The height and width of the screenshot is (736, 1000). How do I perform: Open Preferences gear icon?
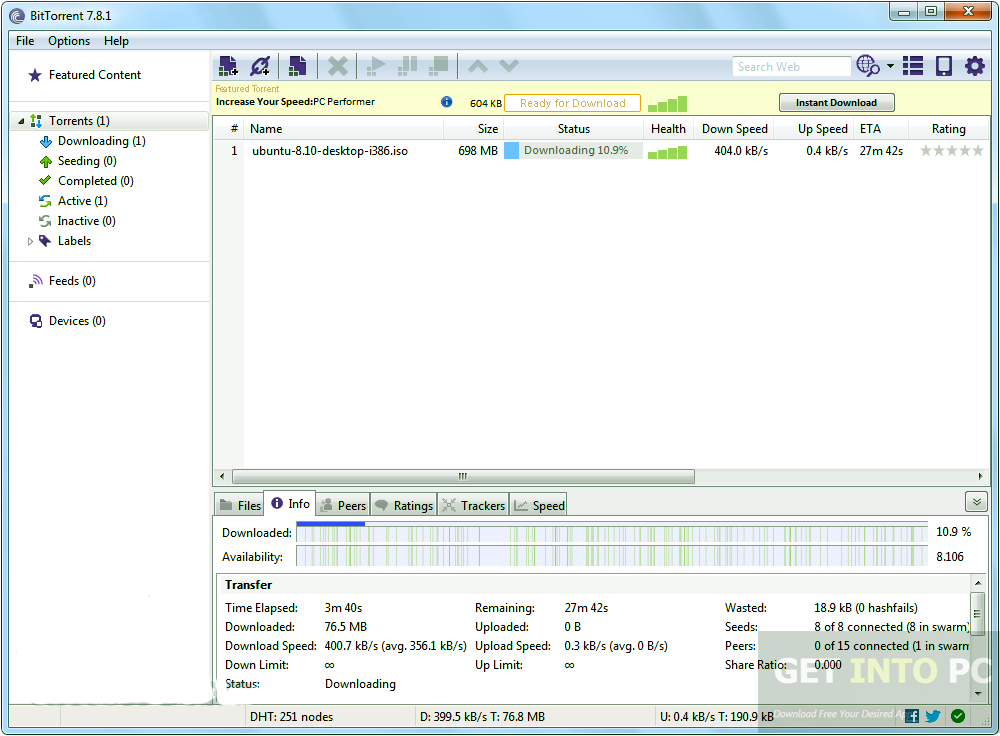coord(974,66)
